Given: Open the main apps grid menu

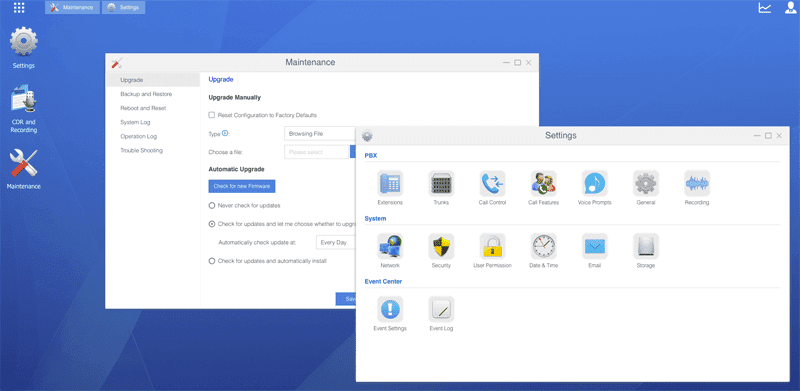Looking at the screenshot, I should [19, 8].
